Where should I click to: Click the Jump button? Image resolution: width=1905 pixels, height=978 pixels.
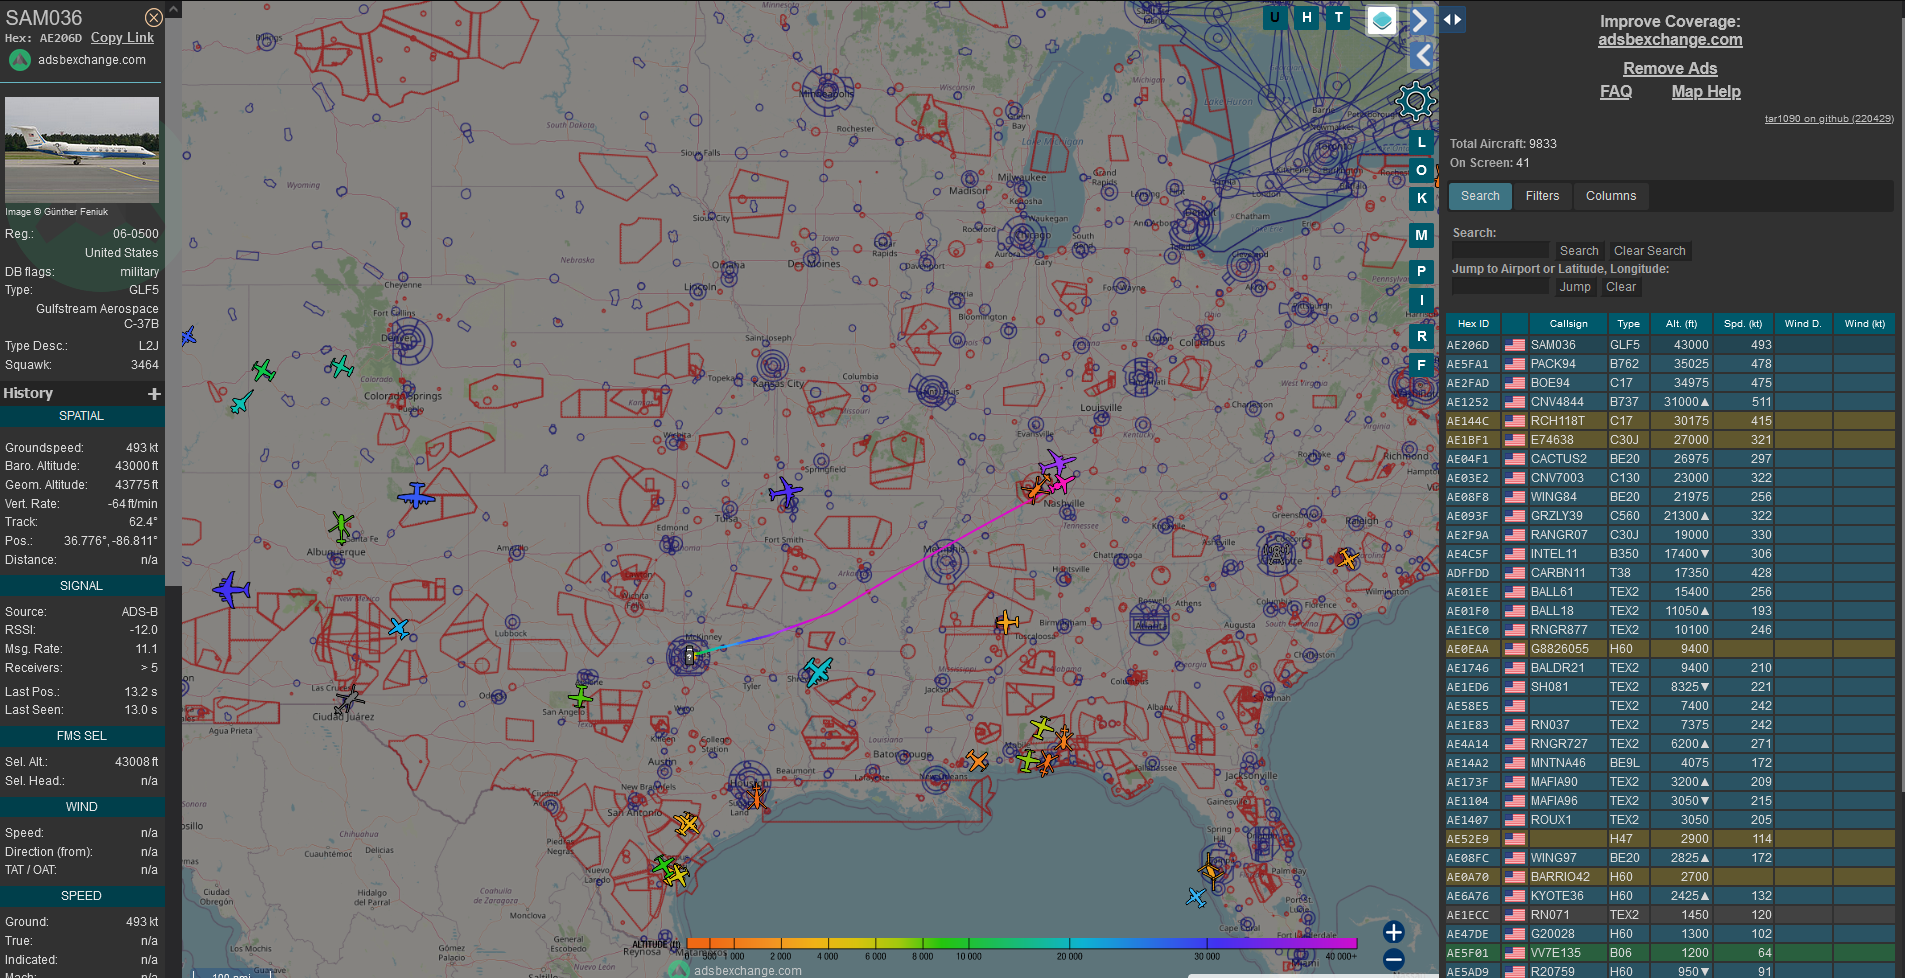coord(1575,286)
